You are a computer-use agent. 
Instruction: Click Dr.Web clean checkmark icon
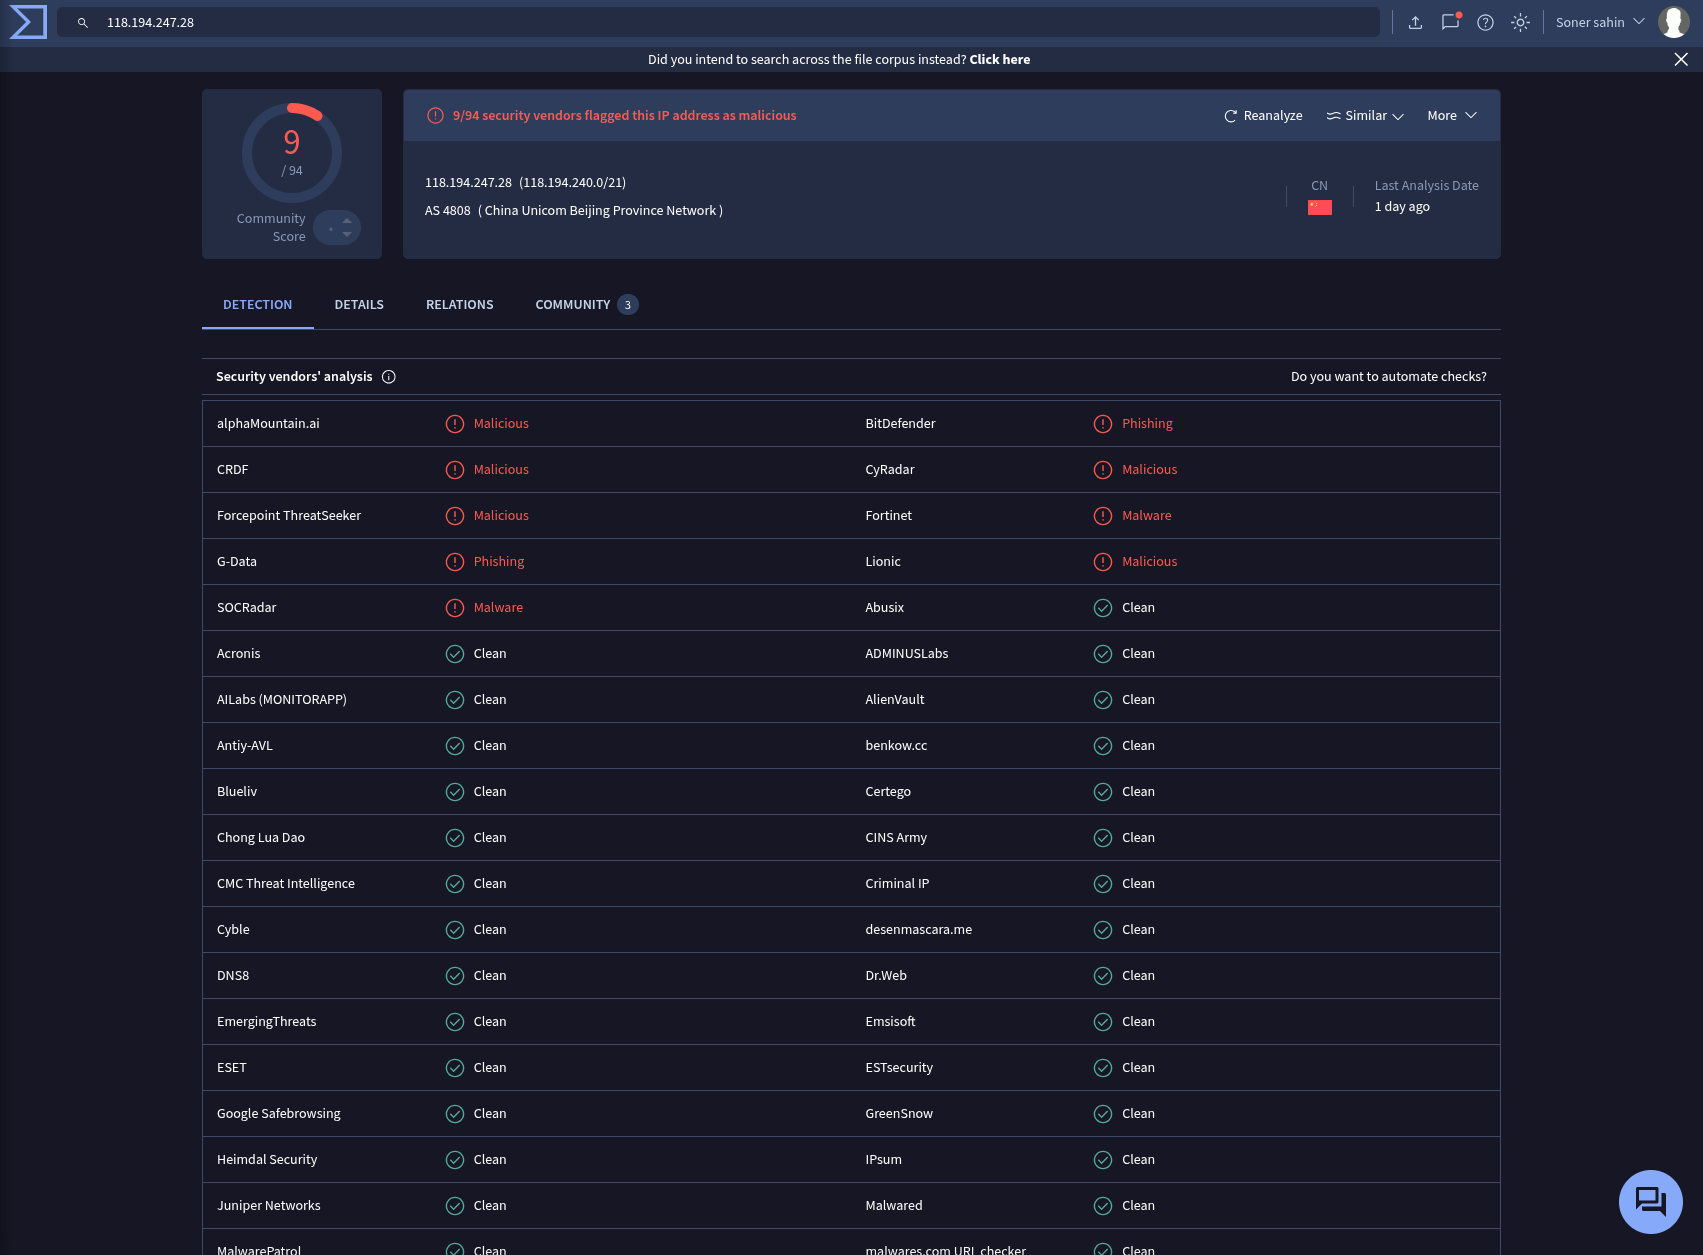(x=1103, y=976)
